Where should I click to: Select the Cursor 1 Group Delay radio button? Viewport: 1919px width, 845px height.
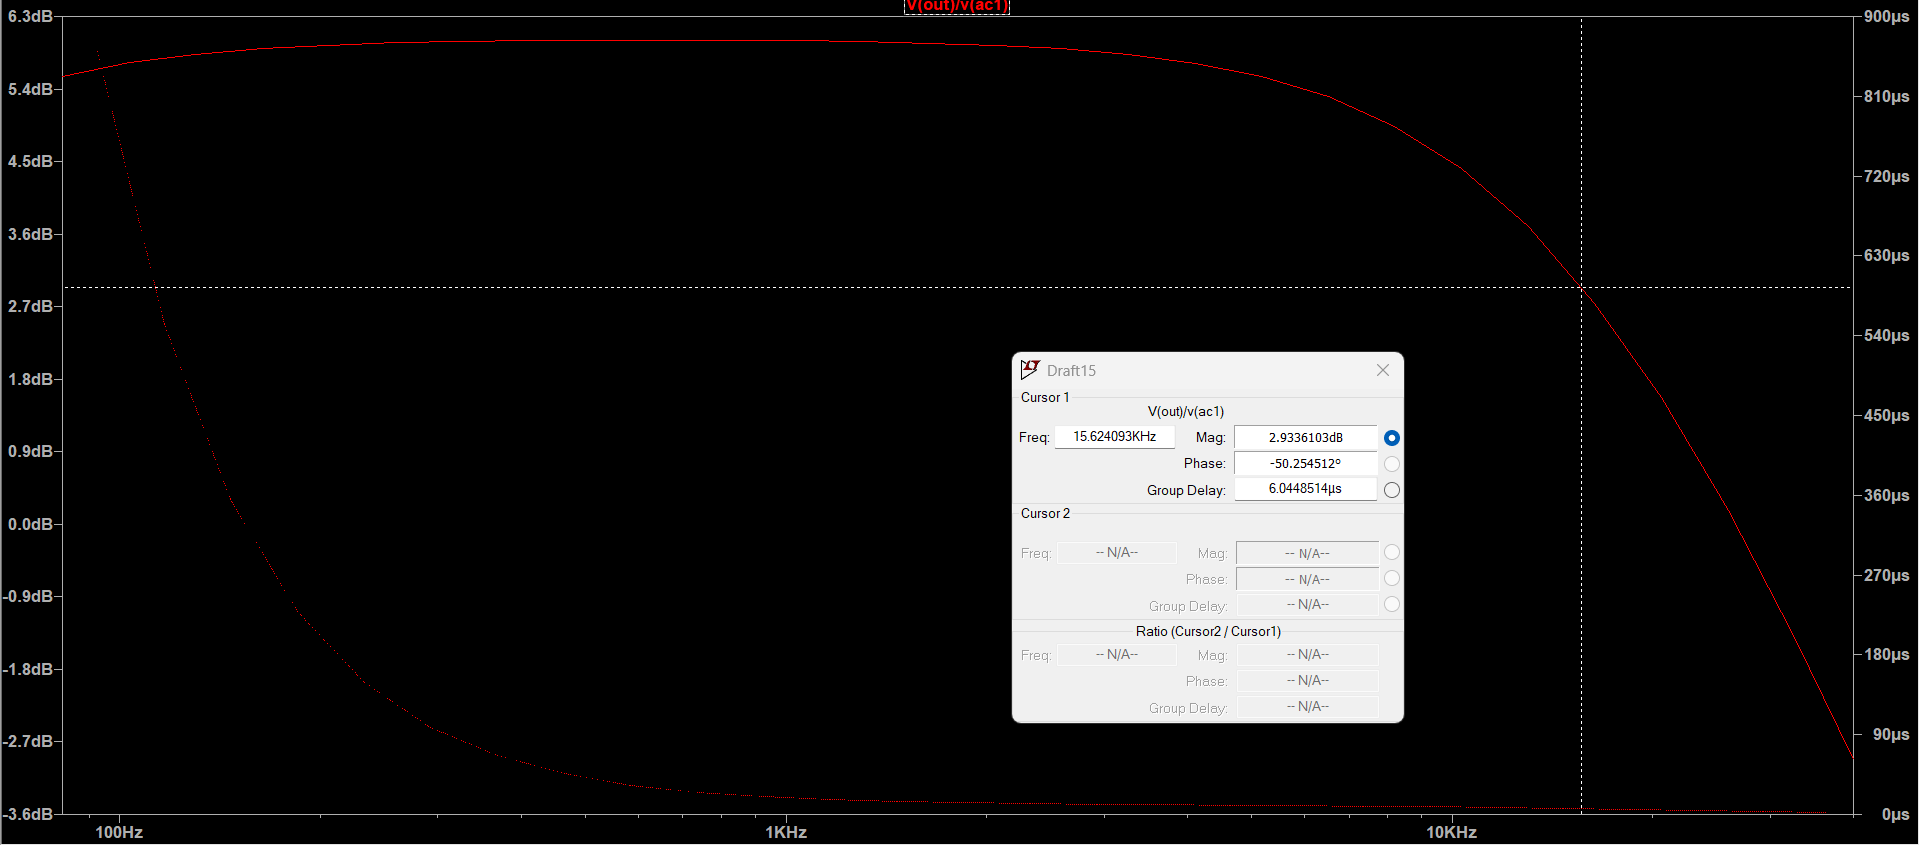1391,490
